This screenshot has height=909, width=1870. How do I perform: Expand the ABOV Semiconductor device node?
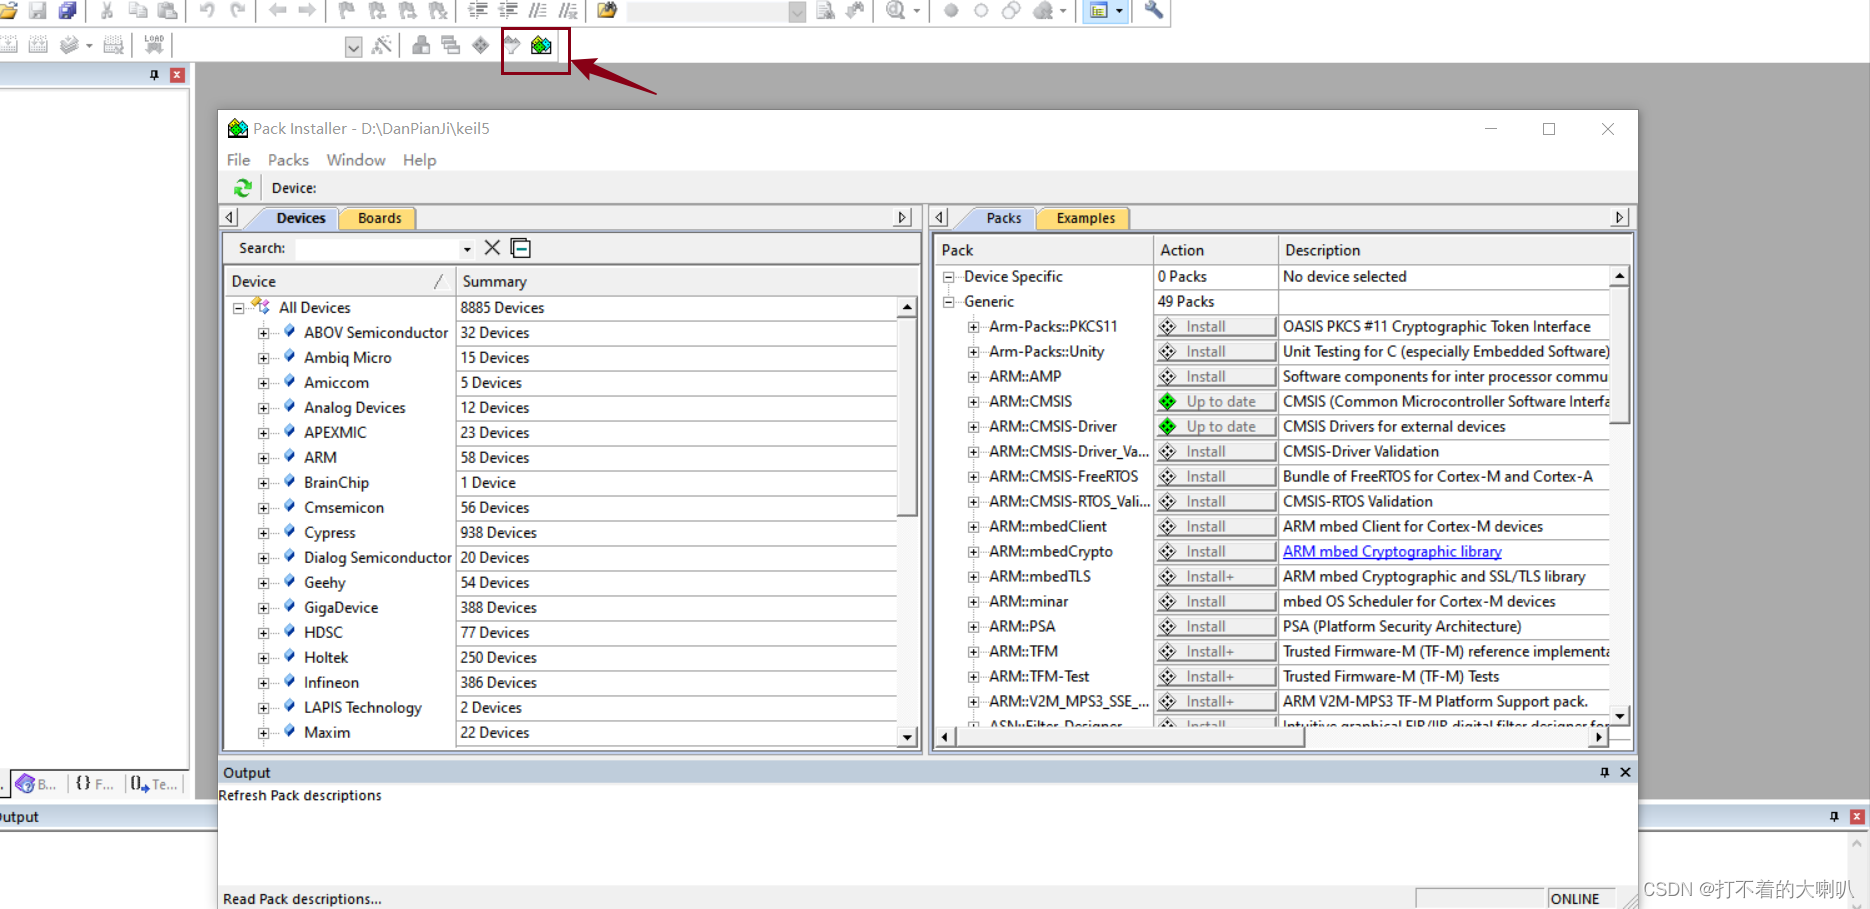point(263,333)
